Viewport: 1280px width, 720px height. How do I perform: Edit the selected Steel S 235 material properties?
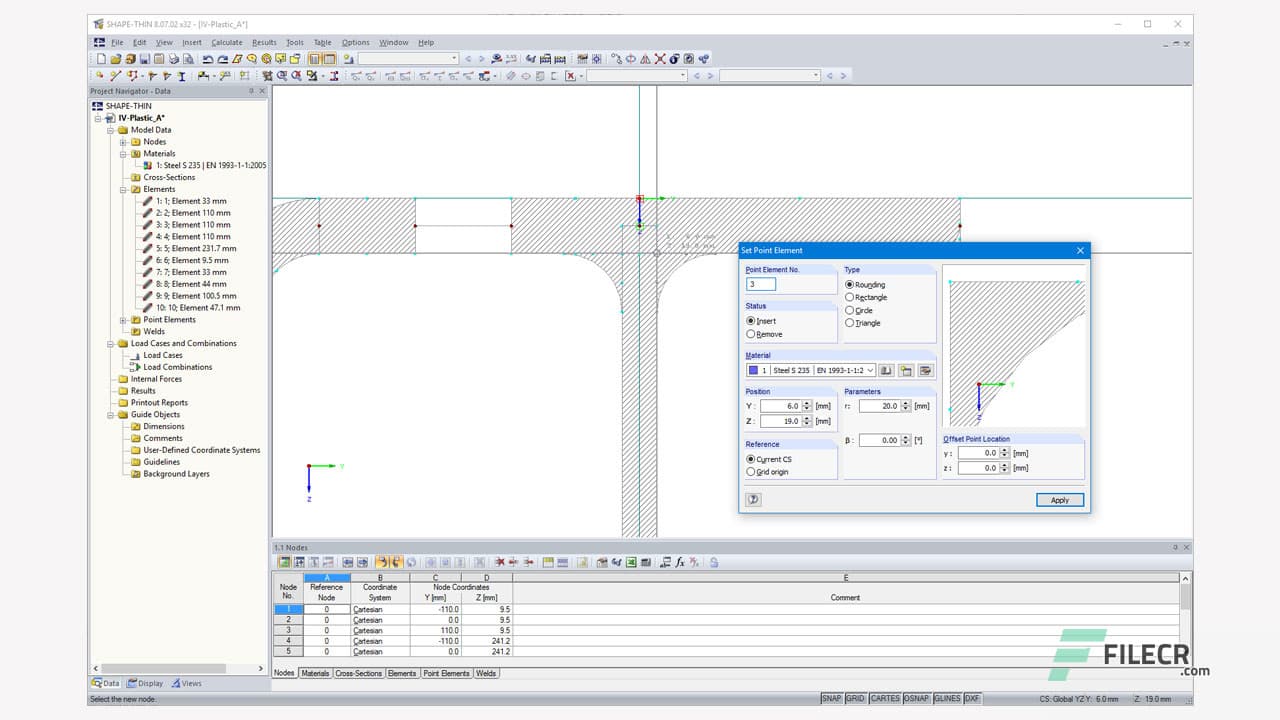tap(927, 370)
